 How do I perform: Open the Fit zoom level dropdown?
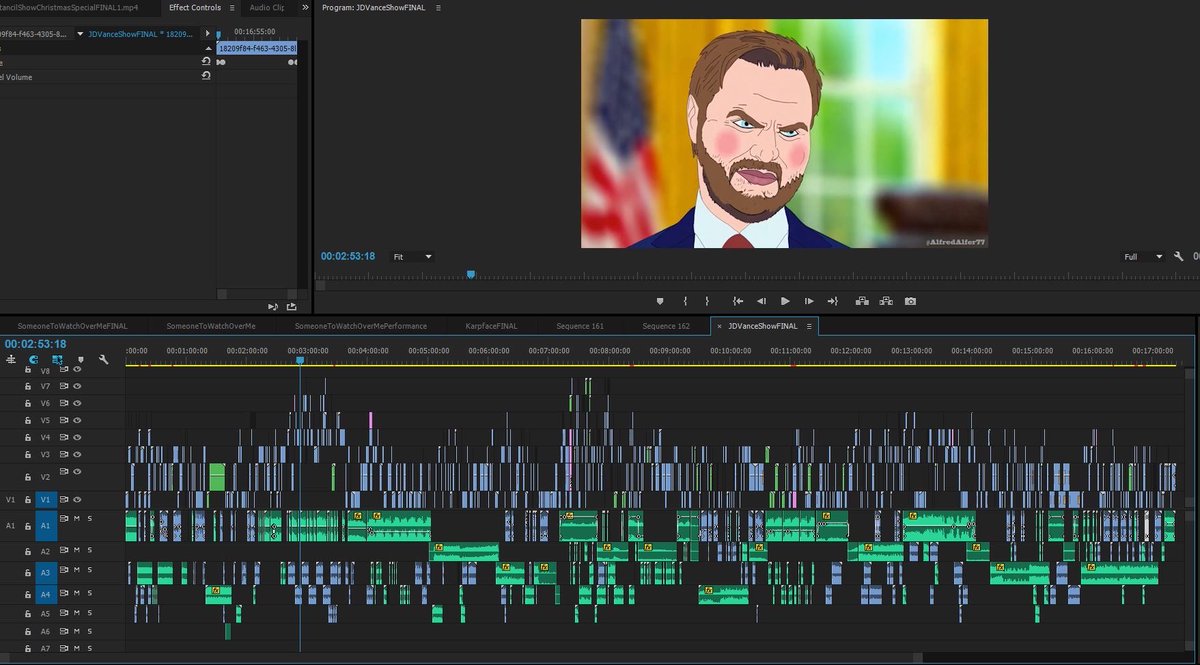(412, 257)
